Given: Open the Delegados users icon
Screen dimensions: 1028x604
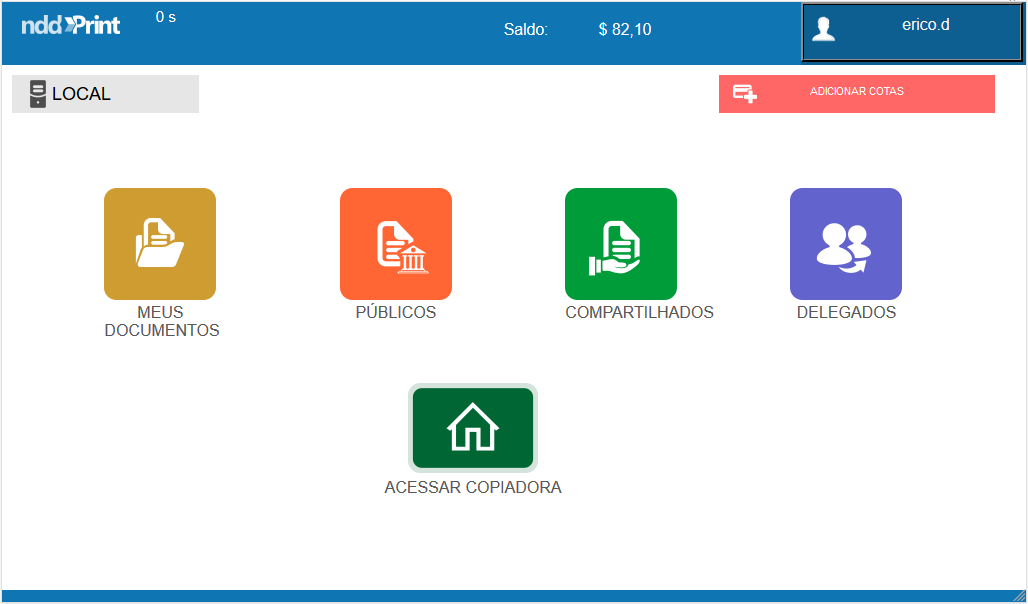Looking at the screenshot, I should pyautogui.click(x=846, y=243).
